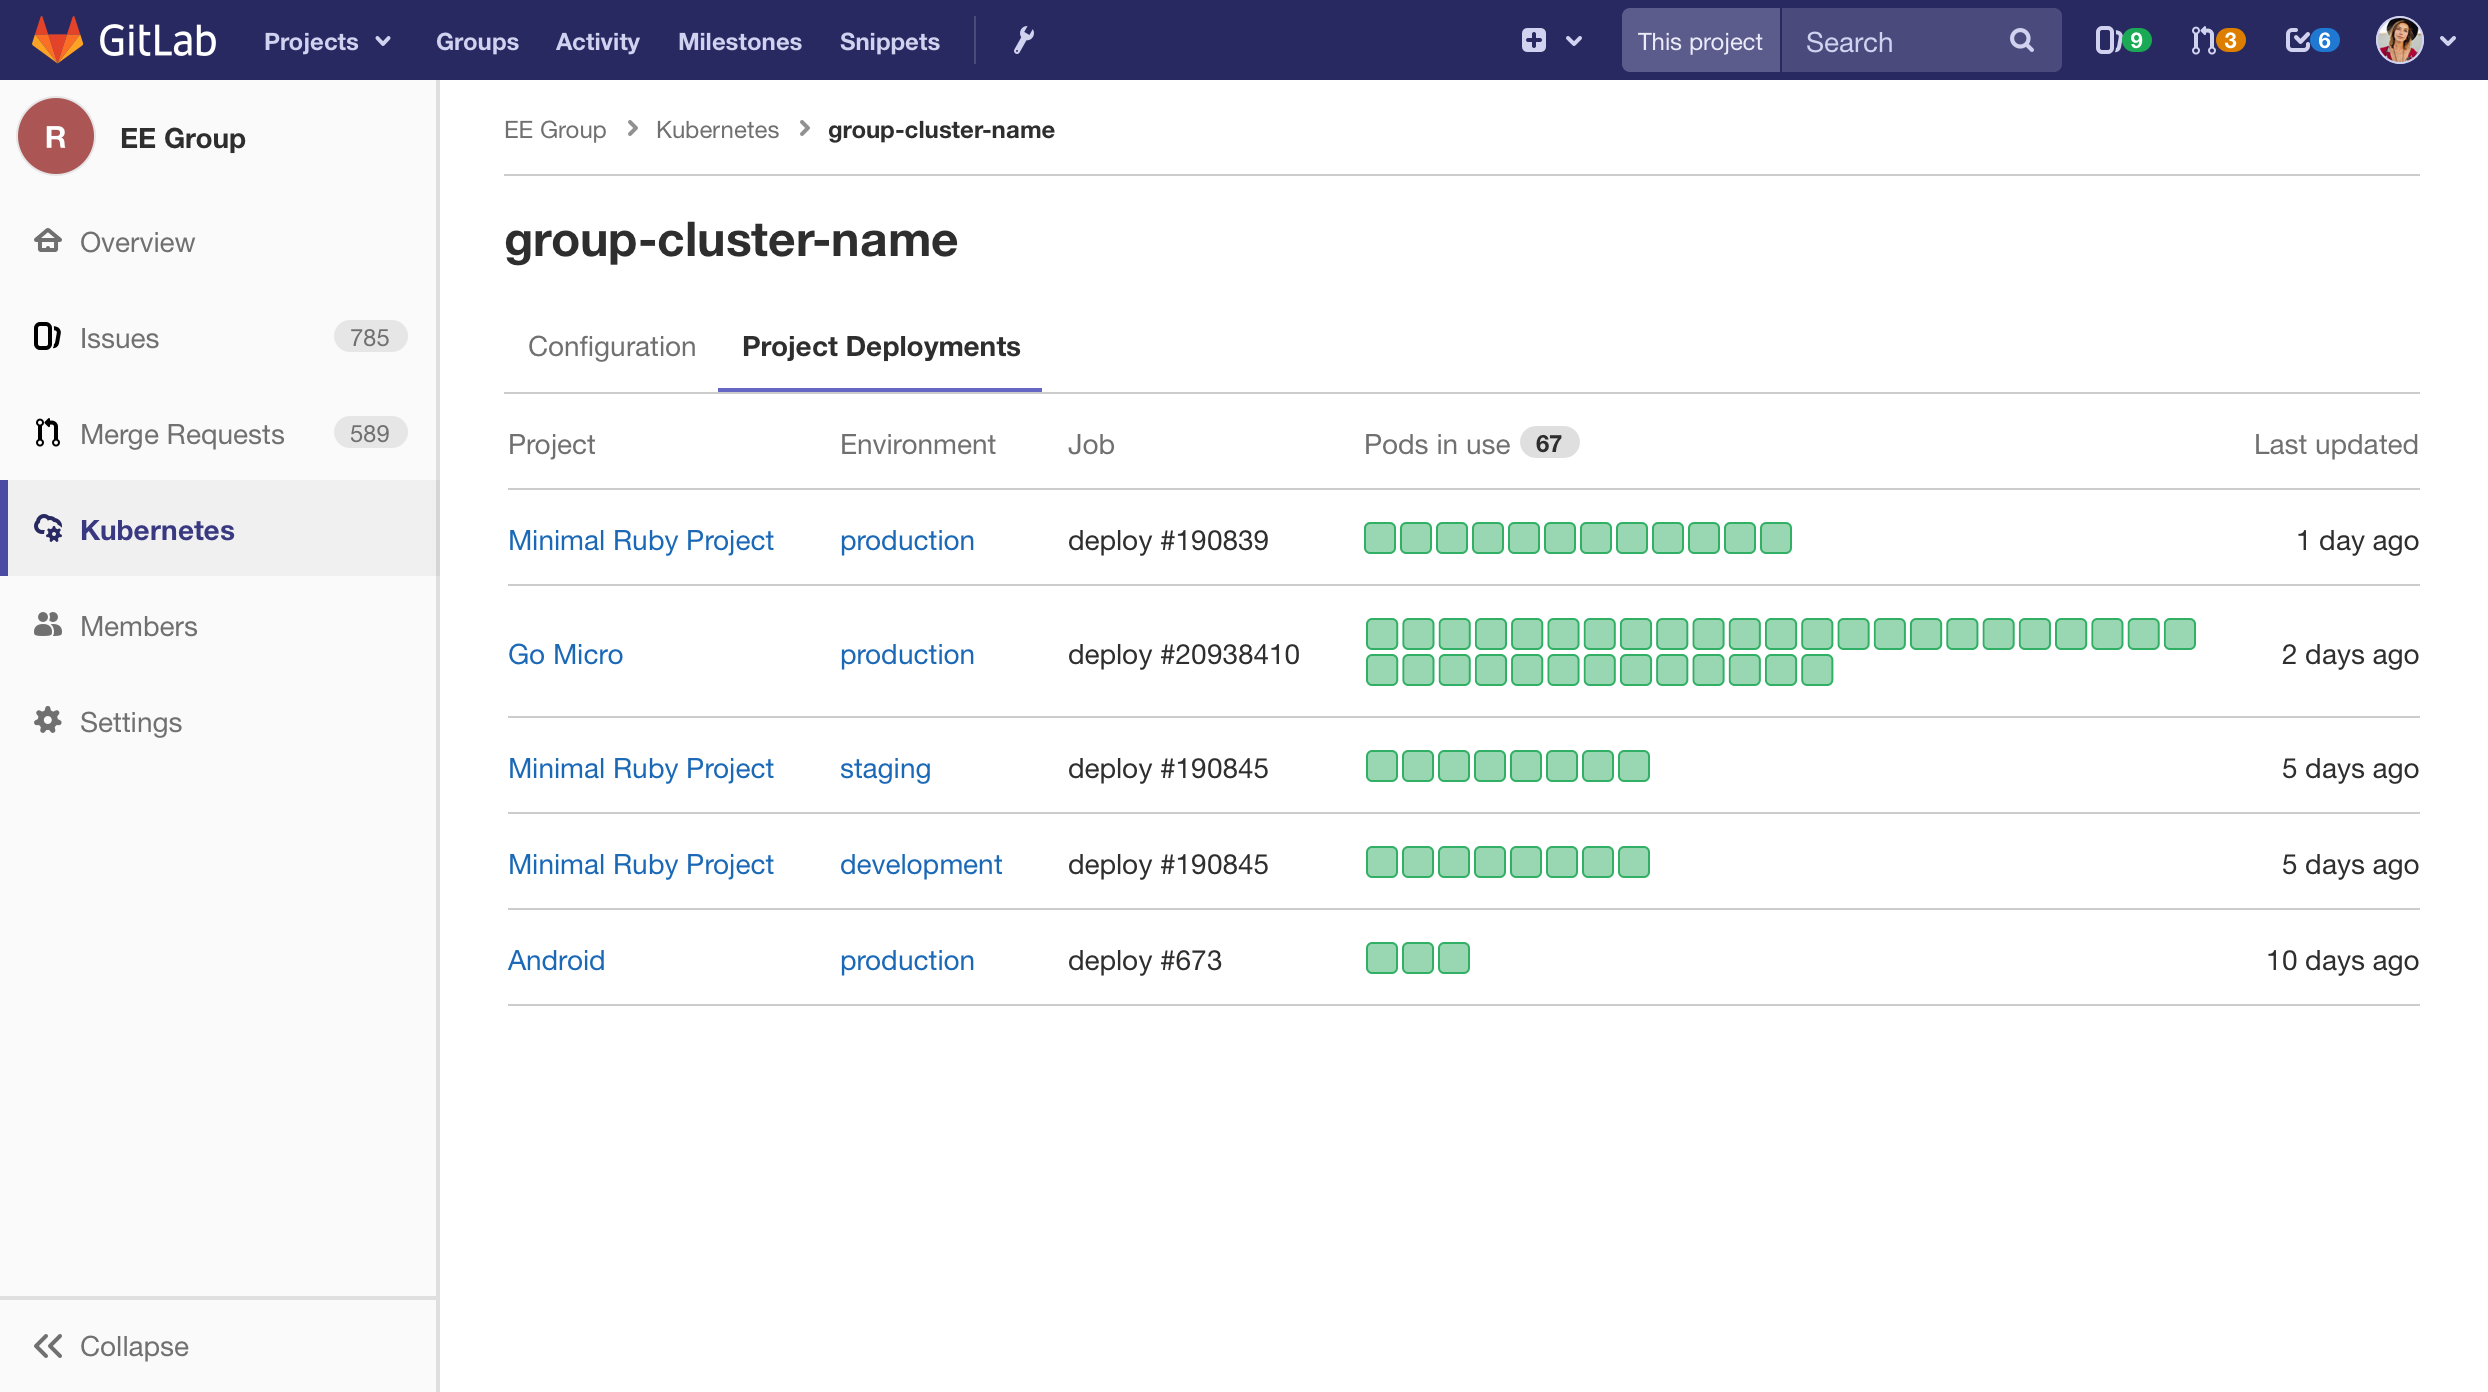Click the Members sidebar icon
The width and height of the screenshot is (2488, 1392).
coord(48,625)
